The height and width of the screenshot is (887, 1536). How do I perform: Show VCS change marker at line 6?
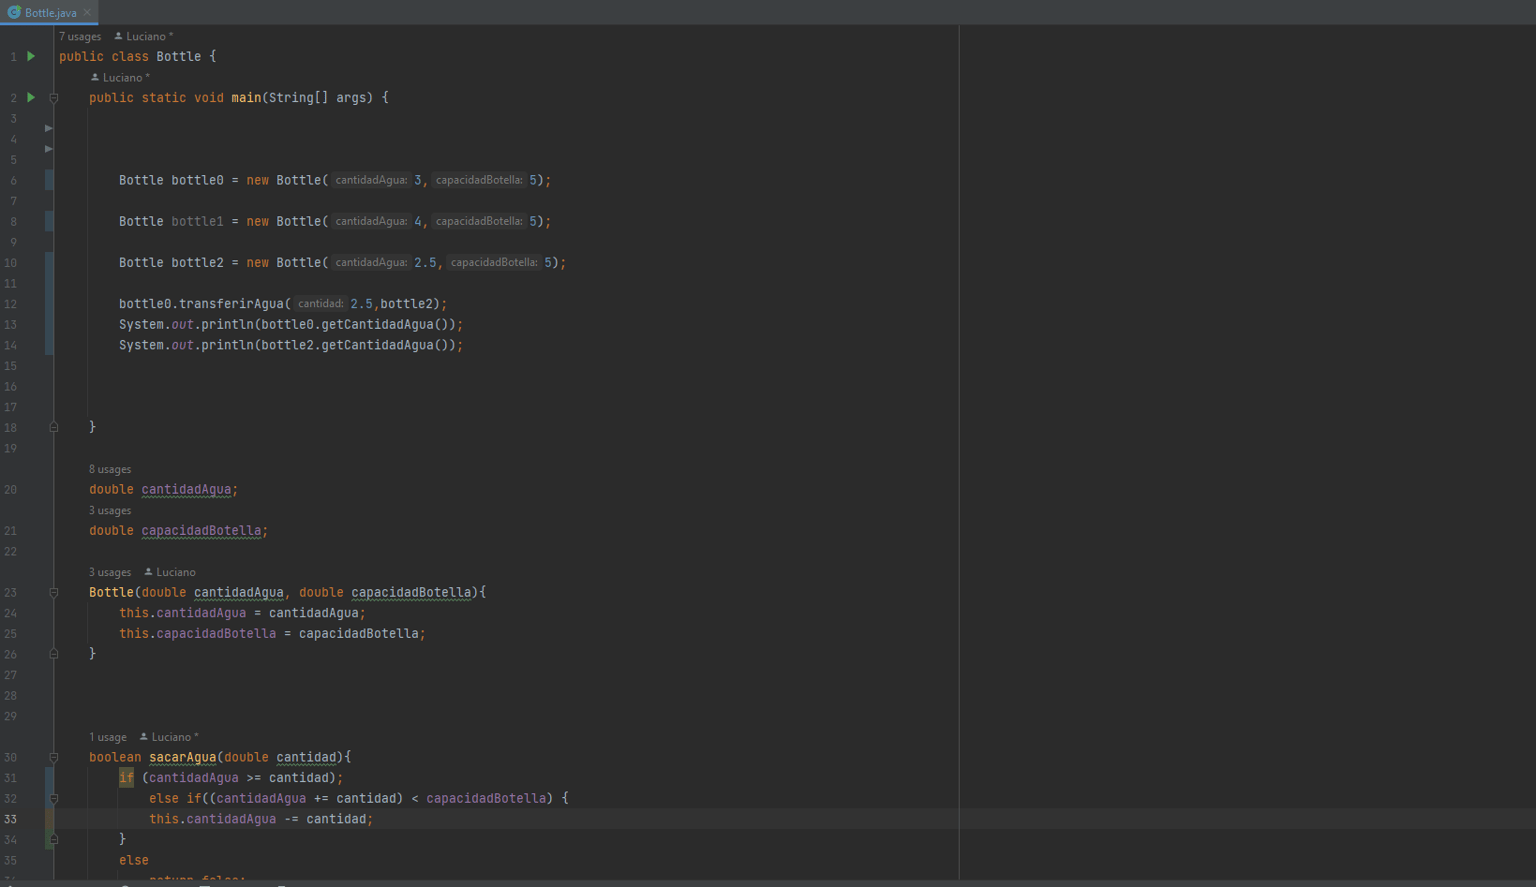(x=49, y=180)
